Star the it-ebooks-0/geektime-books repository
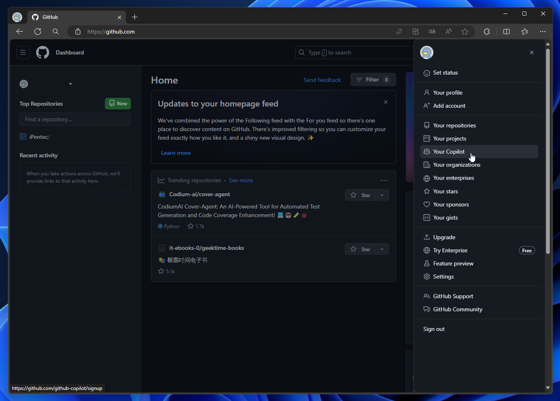Viewport: 560px width, 401px height. click(x=360, y=249)
